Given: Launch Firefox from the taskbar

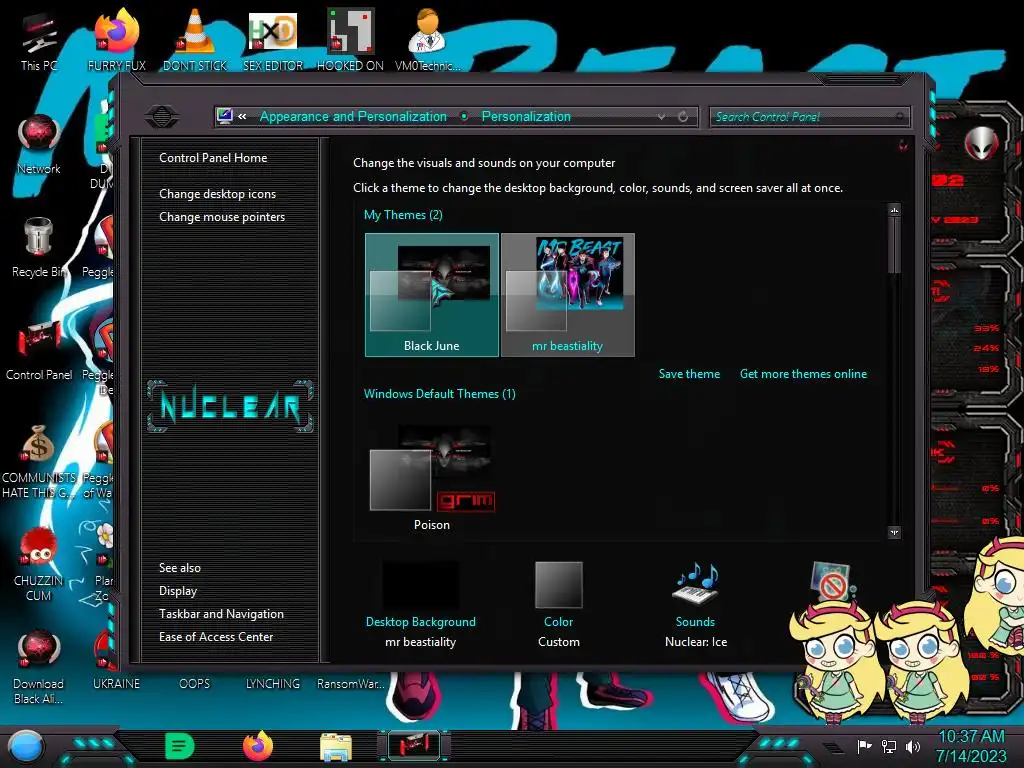Looking at the screenshot, I should 258,746.
